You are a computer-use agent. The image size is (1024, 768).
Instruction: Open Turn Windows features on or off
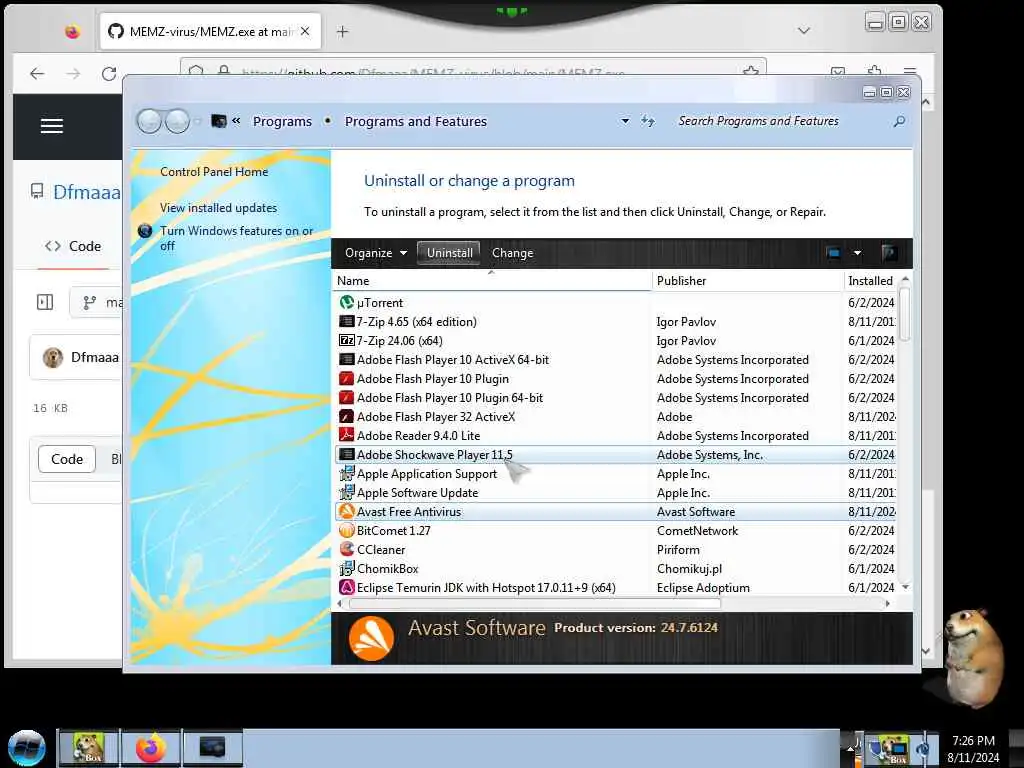coord(236,238)
